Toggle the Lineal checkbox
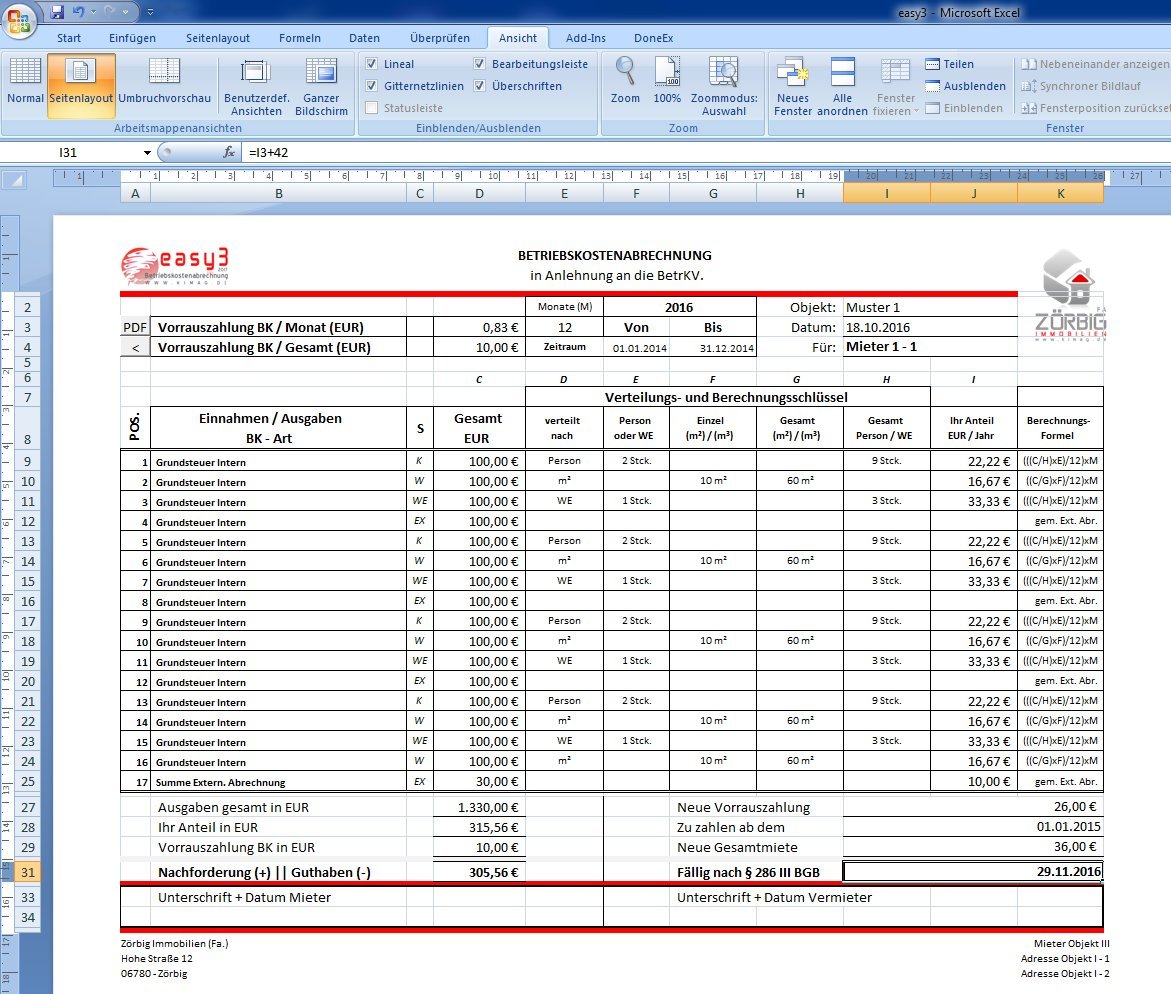 coord(371,64)
